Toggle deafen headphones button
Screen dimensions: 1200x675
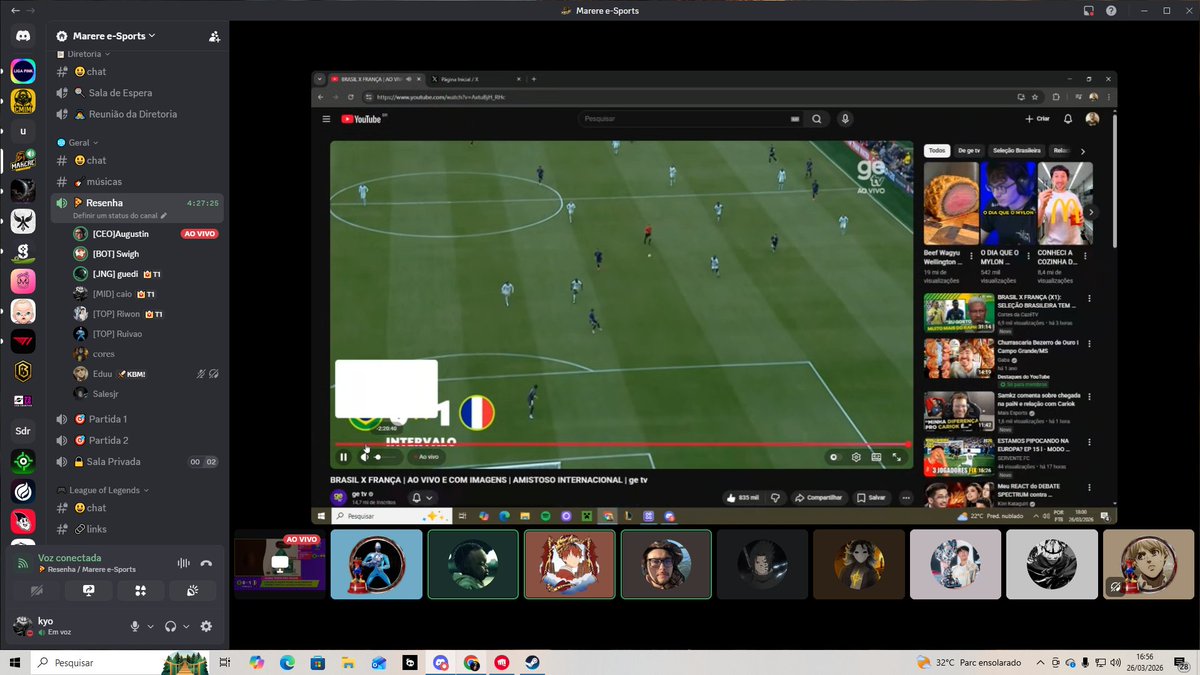(x=171, y=626)
